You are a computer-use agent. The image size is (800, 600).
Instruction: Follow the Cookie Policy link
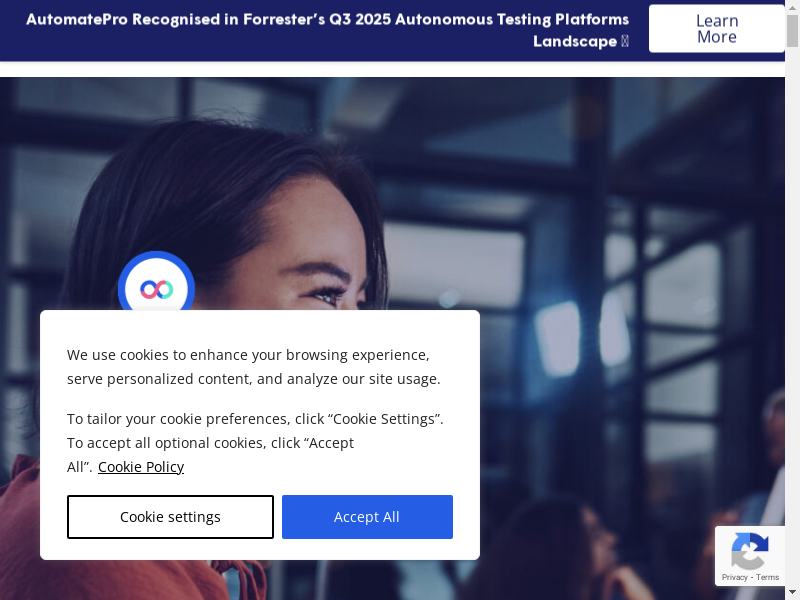click(x=141, y=467)
